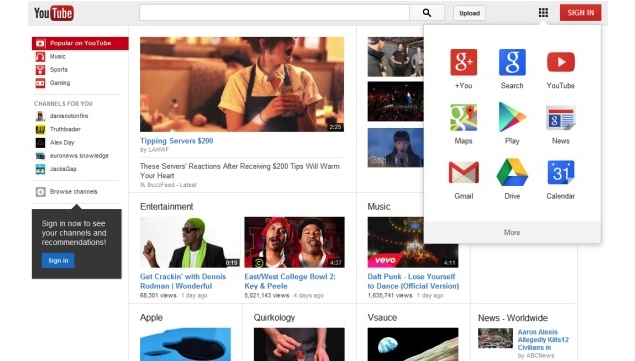
Task: Click the red SIGN IN button
Action: click(x=580, y=13)
